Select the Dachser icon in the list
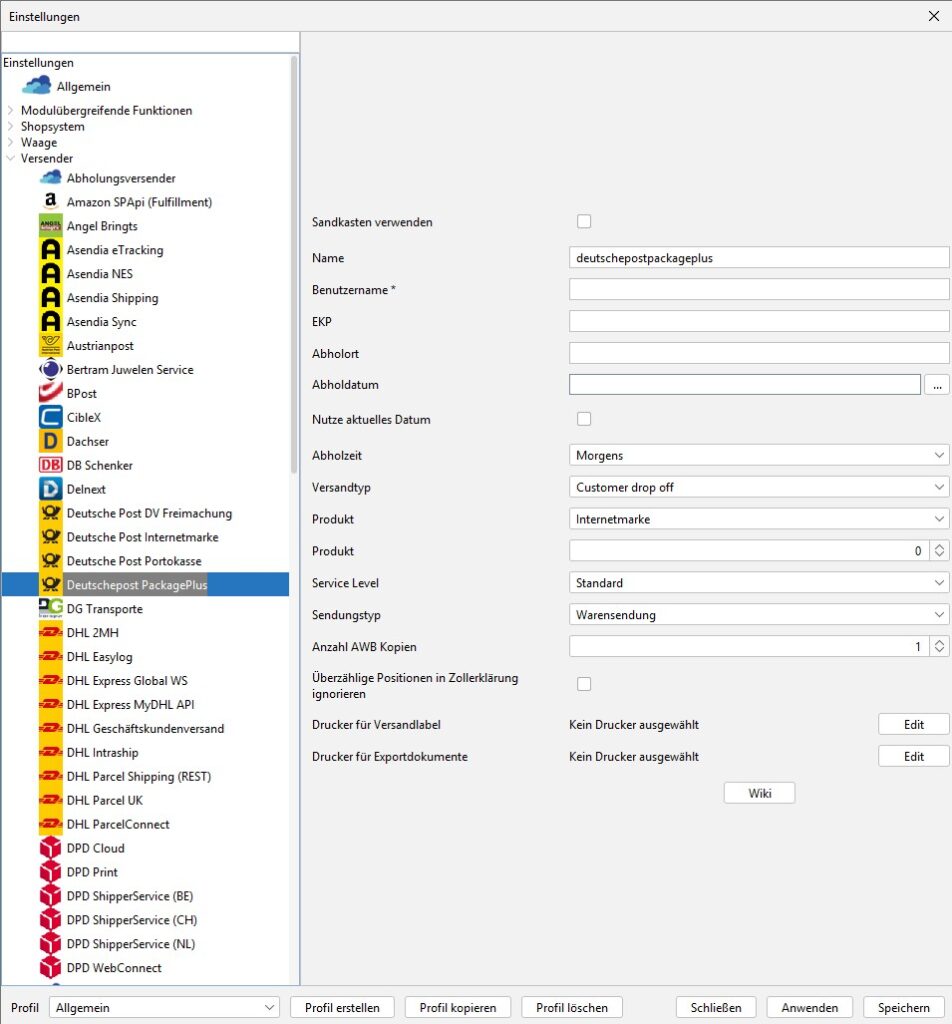Image resolution: width=952 pixels, height=1024 pixels. [x=51, y=441]
